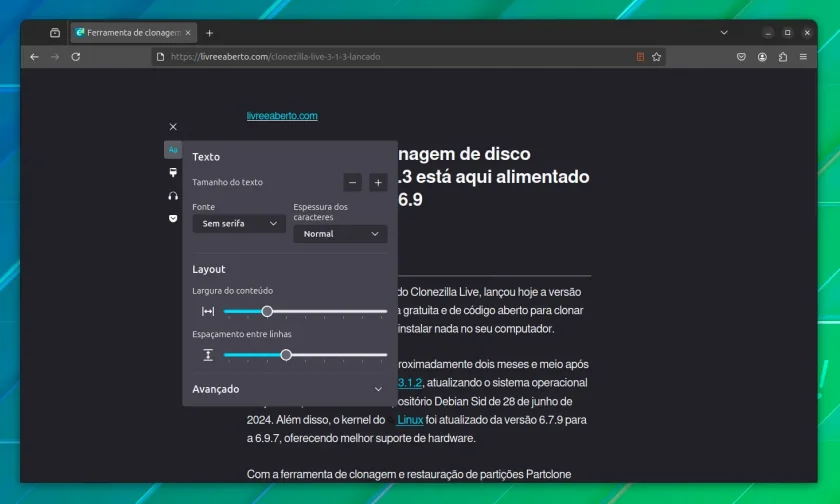Click the Espessura dos caracteres label
The height and width of the screenshot is (504, 840).
pyautogui.click(x=320, y=212)
